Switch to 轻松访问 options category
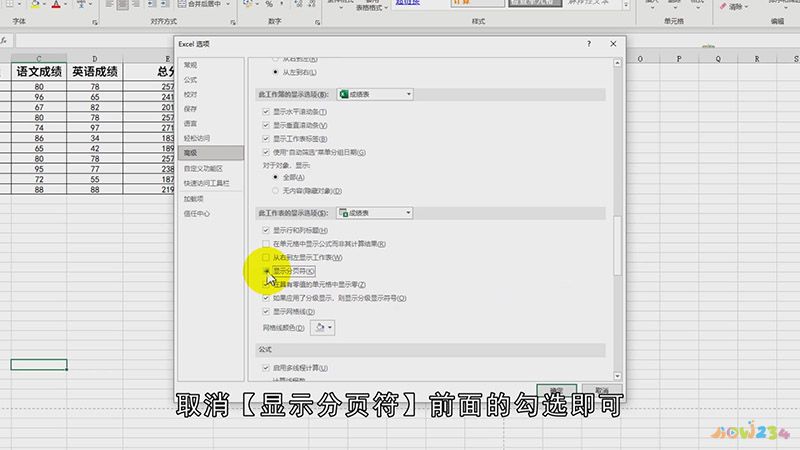Screen dimensions: 800x450 tap(211, 138)
